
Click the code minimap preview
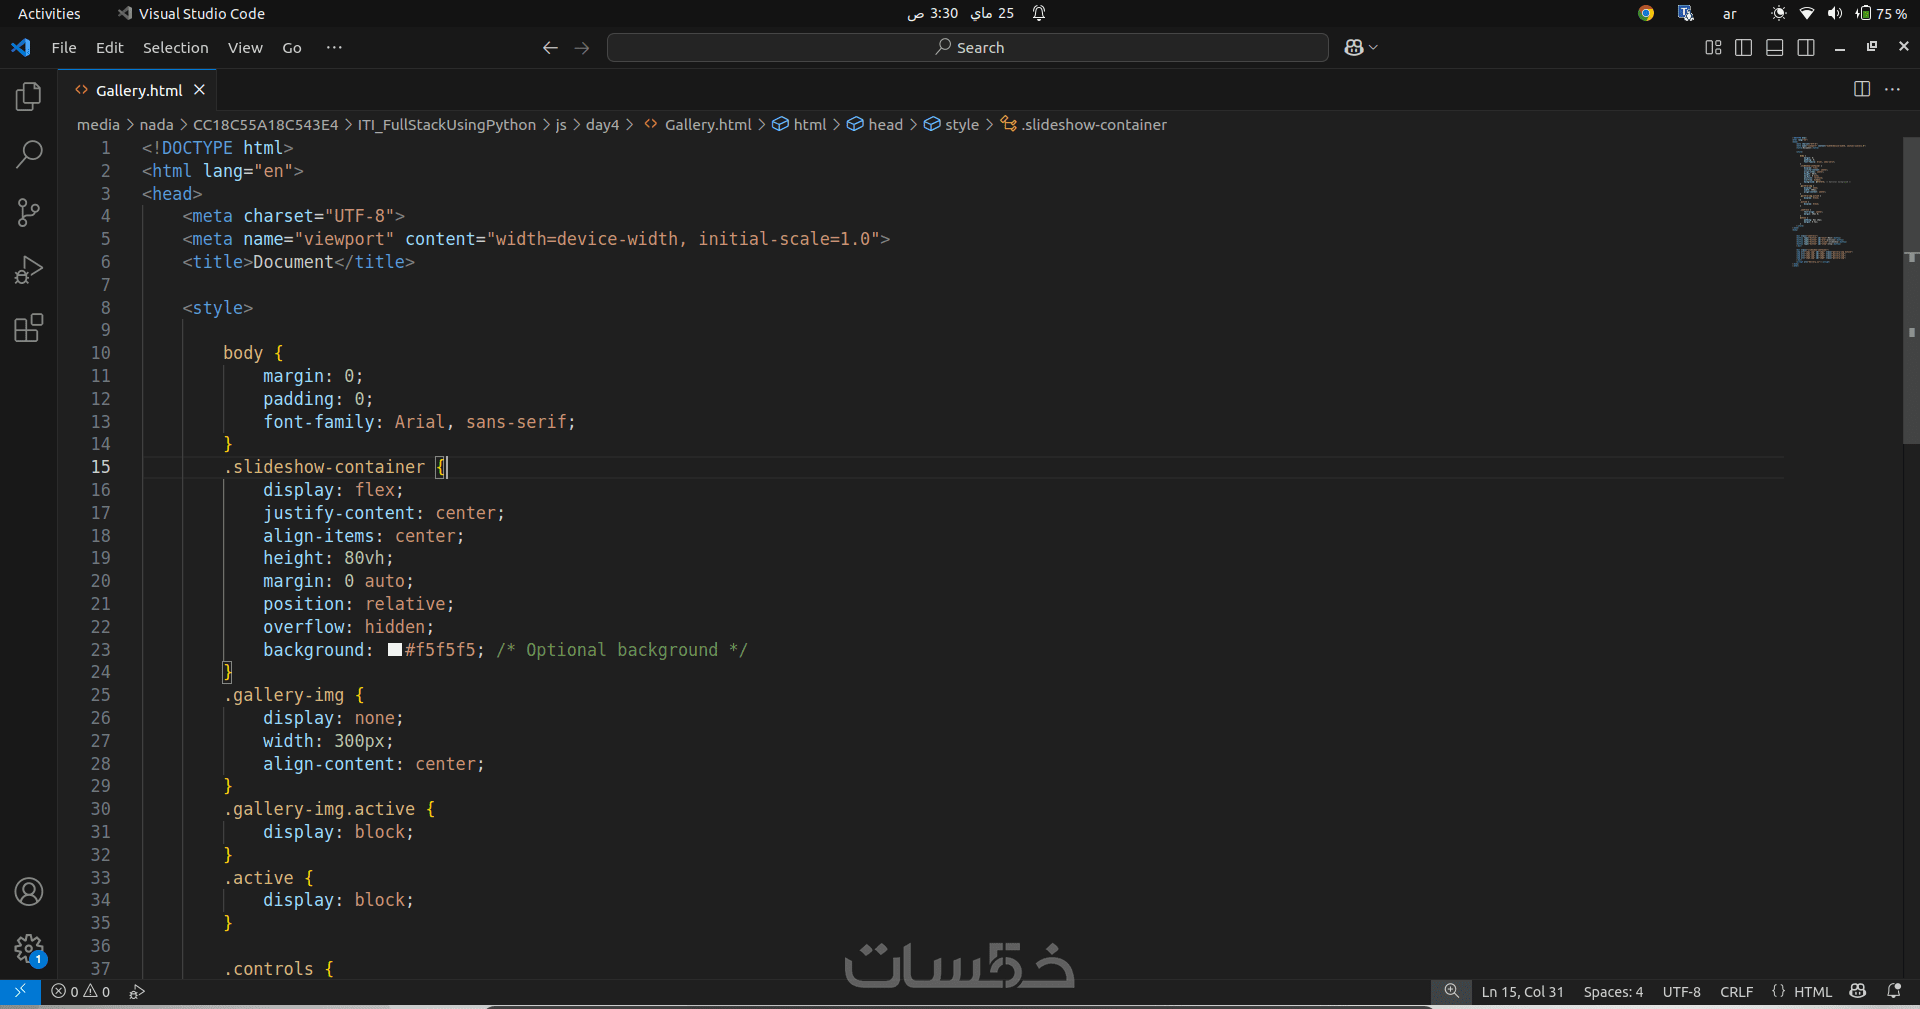pos(1830,200)
